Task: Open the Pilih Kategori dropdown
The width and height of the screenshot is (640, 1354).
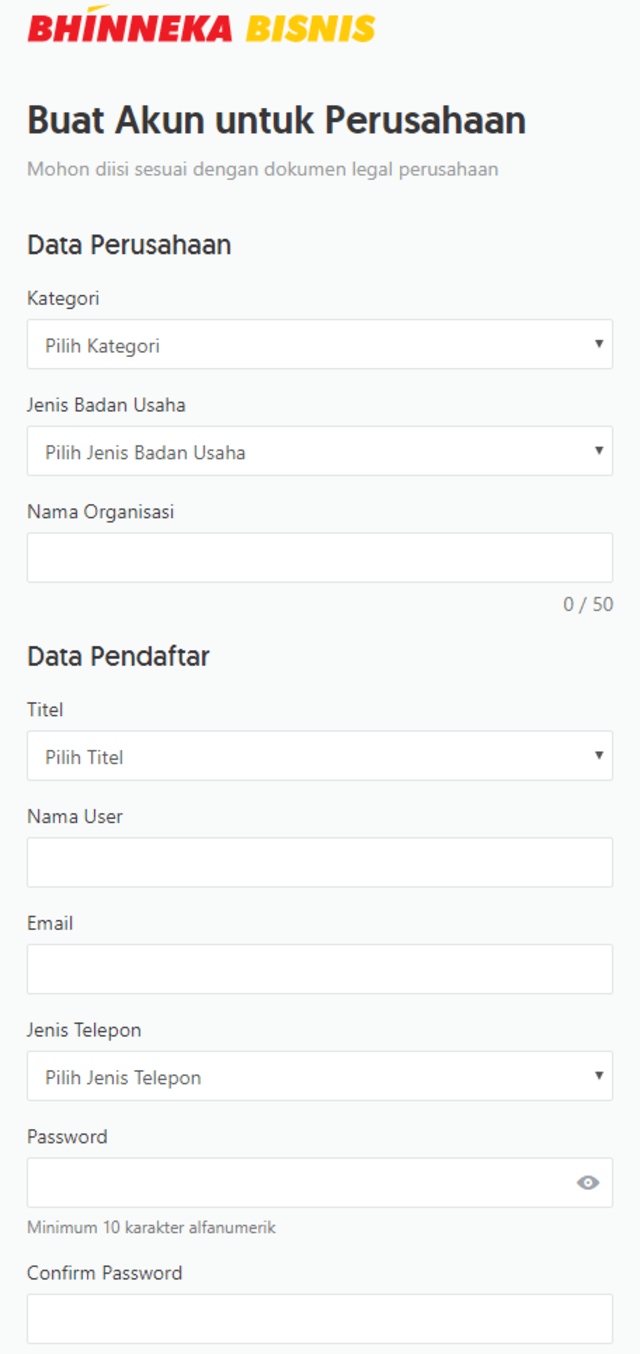Action: (320, 344)
